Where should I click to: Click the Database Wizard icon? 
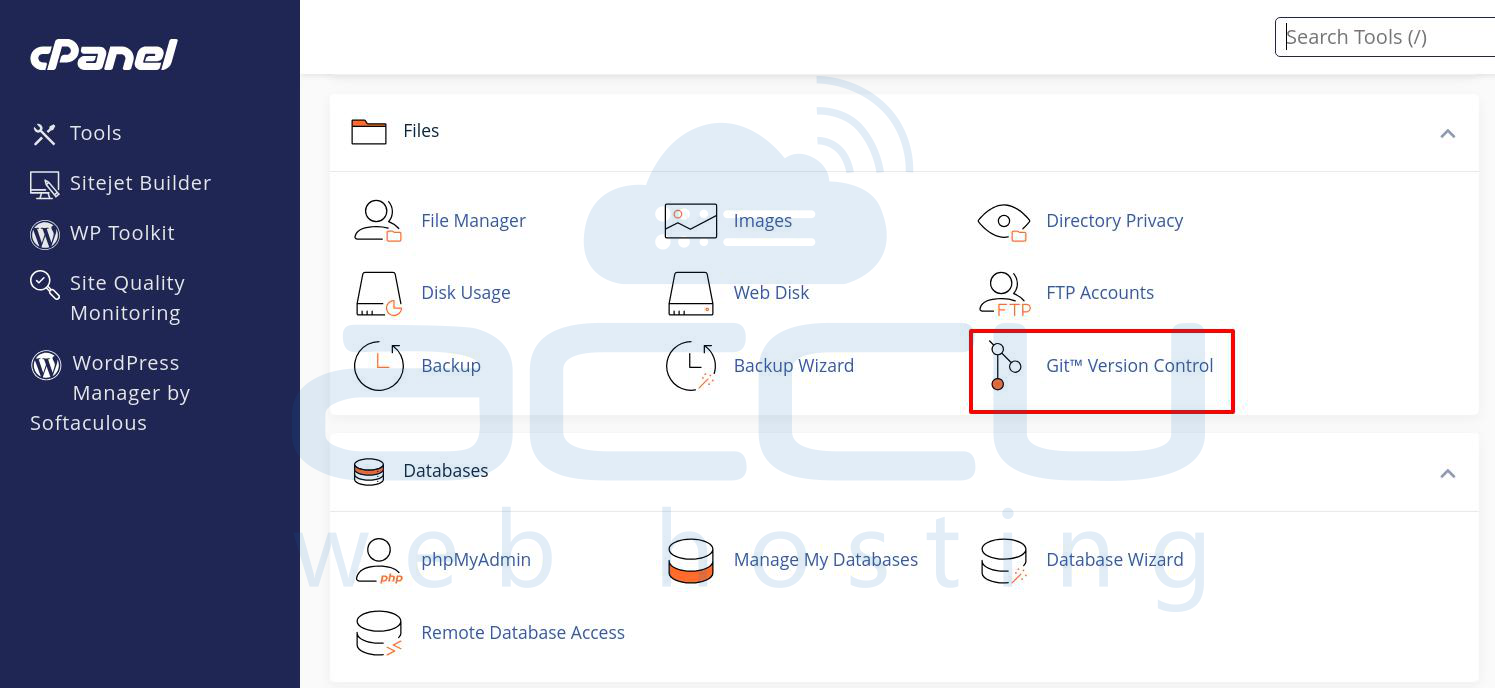click(1004, 561)
